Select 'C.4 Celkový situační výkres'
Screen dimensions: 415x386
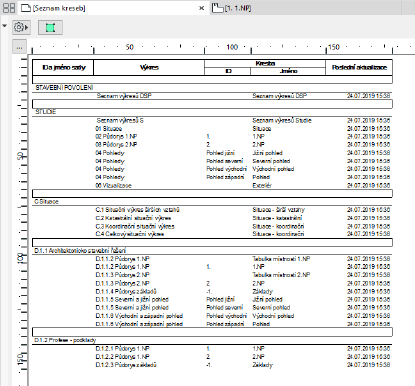pos(130,234)
